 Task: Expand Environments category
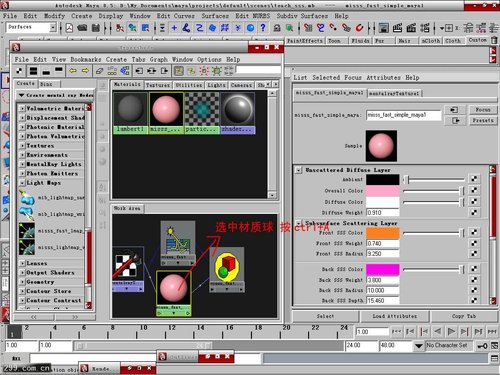[23, 155]
